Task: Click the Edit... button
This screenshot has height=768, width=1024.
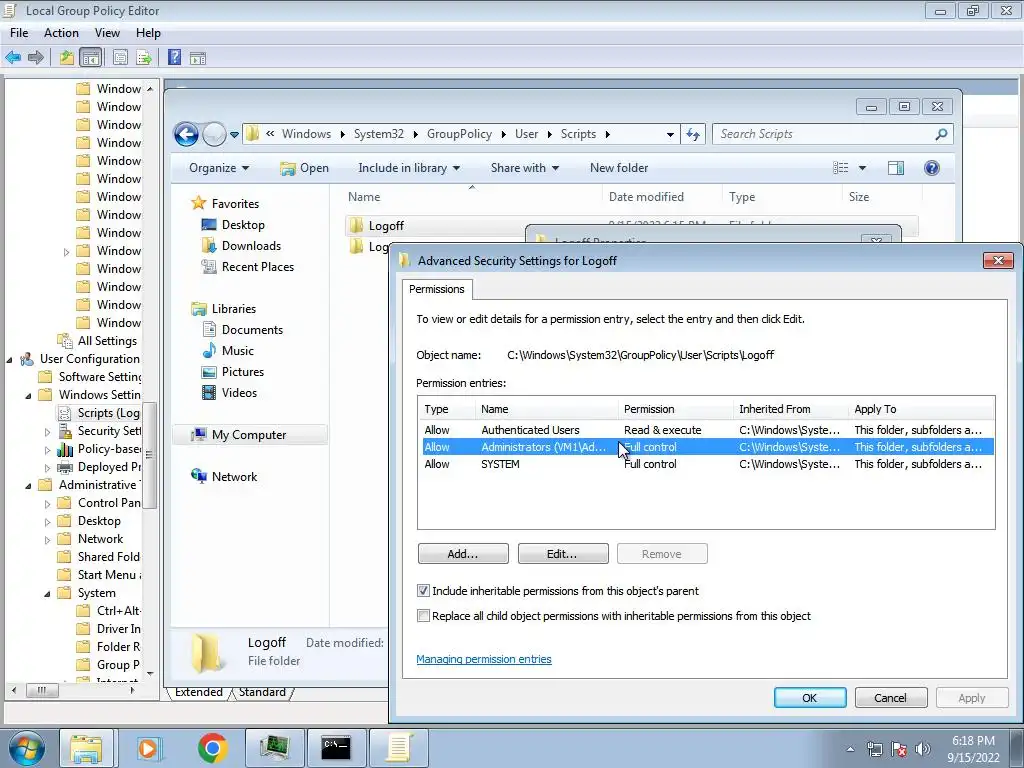Action: (x=562, y=554)
